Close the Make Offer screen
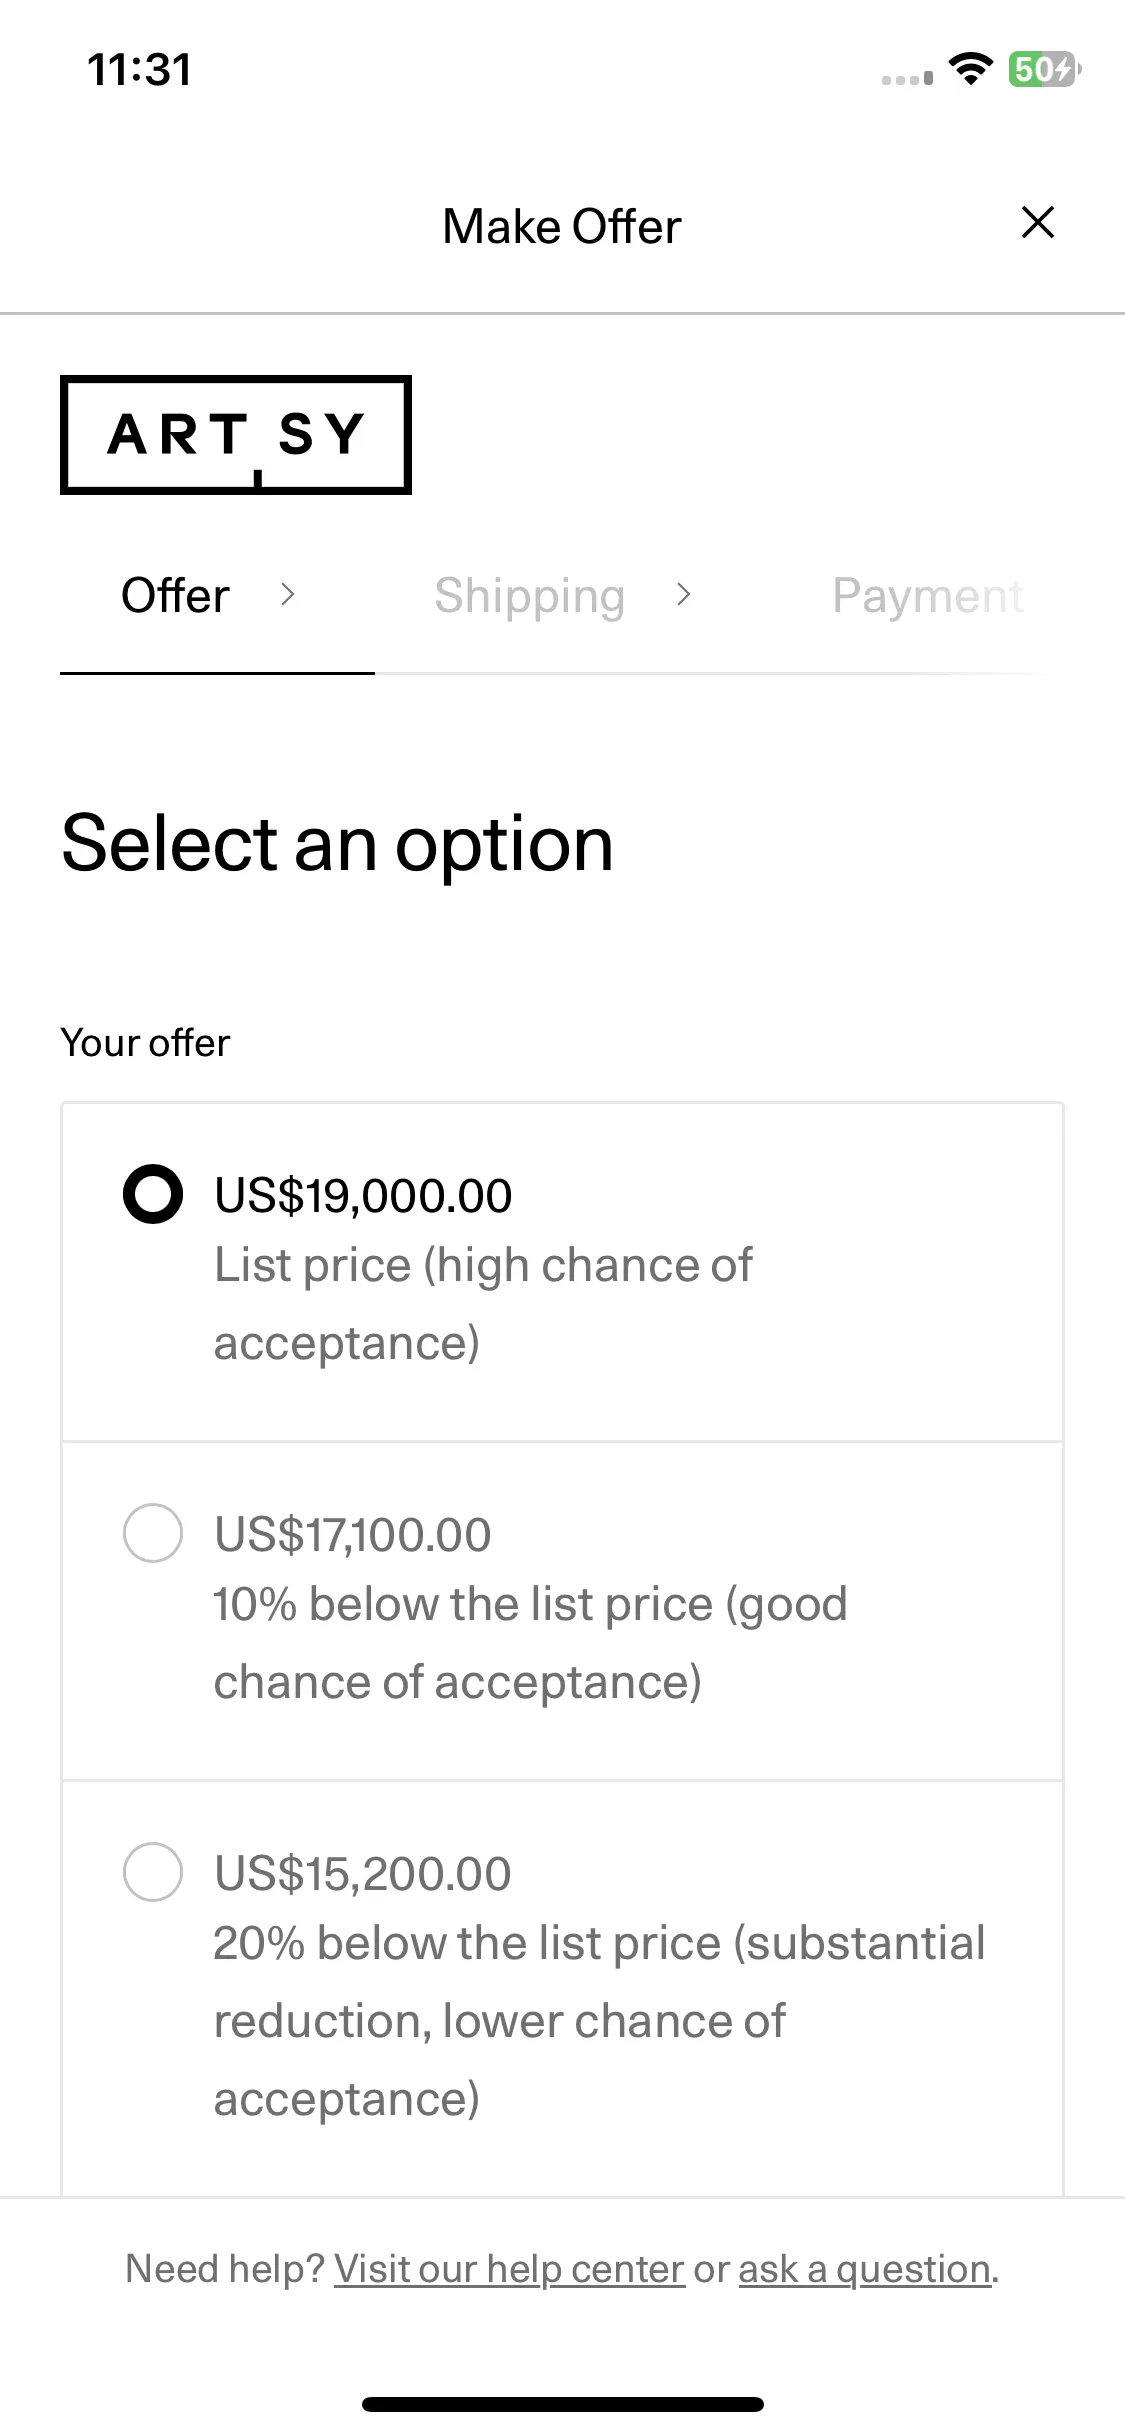Viewport: 1125px width, 2436px height. [x=1038, y=222]
